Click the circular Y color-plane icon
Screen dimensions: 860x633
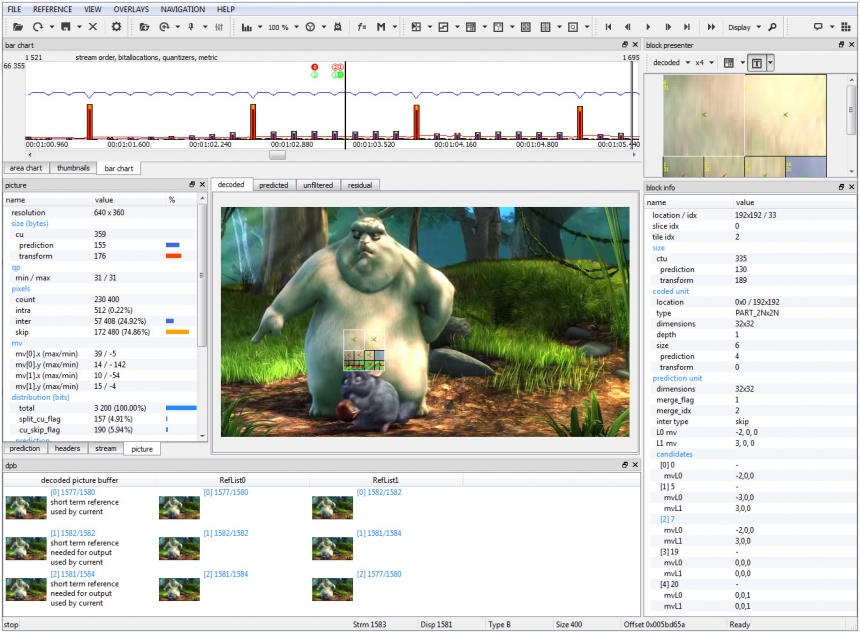tap(310, 27)
